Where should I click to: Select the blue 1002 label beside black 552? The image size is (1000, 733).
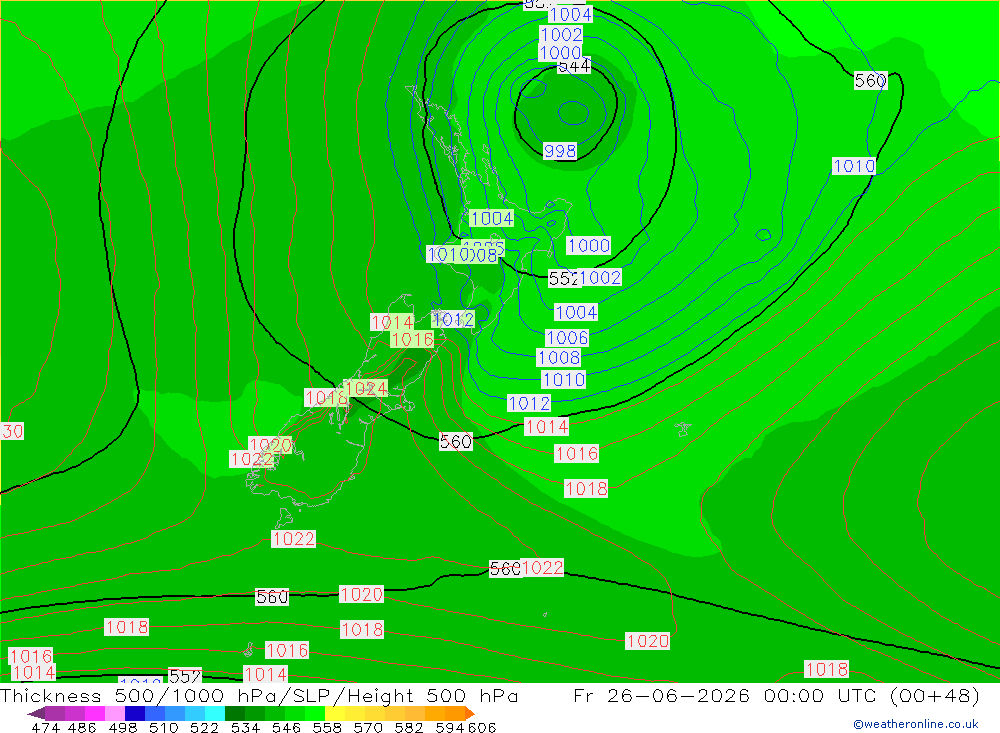click(x=600, y=278)
